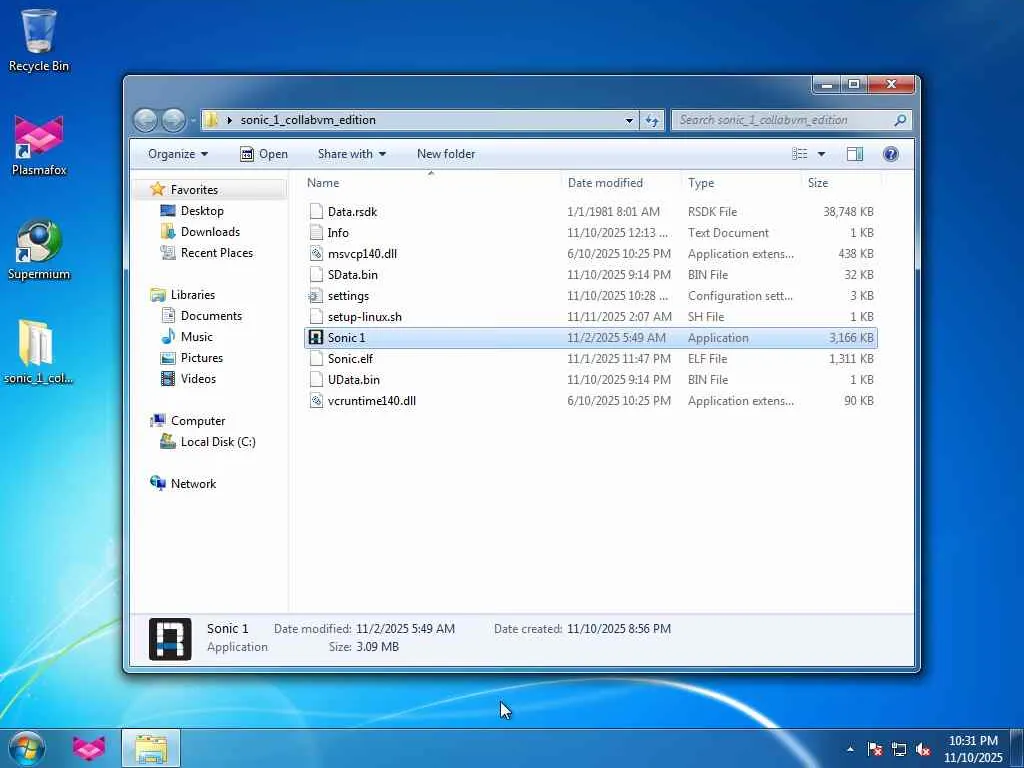The image size is (1024, 768).
Task: Select the Sonic.elf file
Action: click(x=590, y=359)
